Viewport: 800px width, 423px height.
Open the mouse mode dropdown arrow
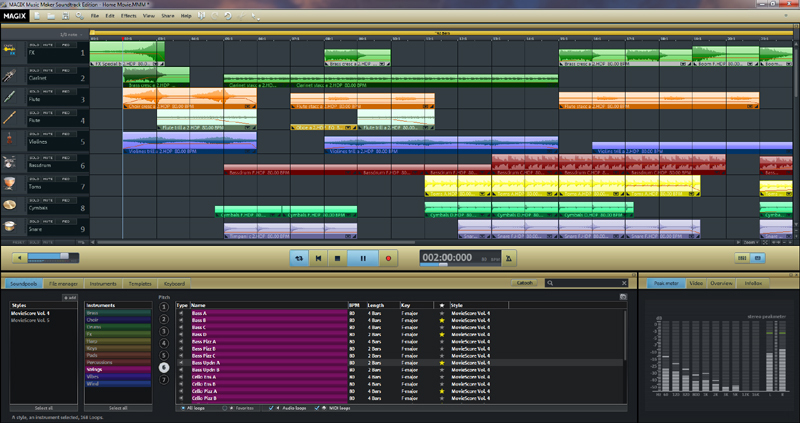(x=259, y=18)
